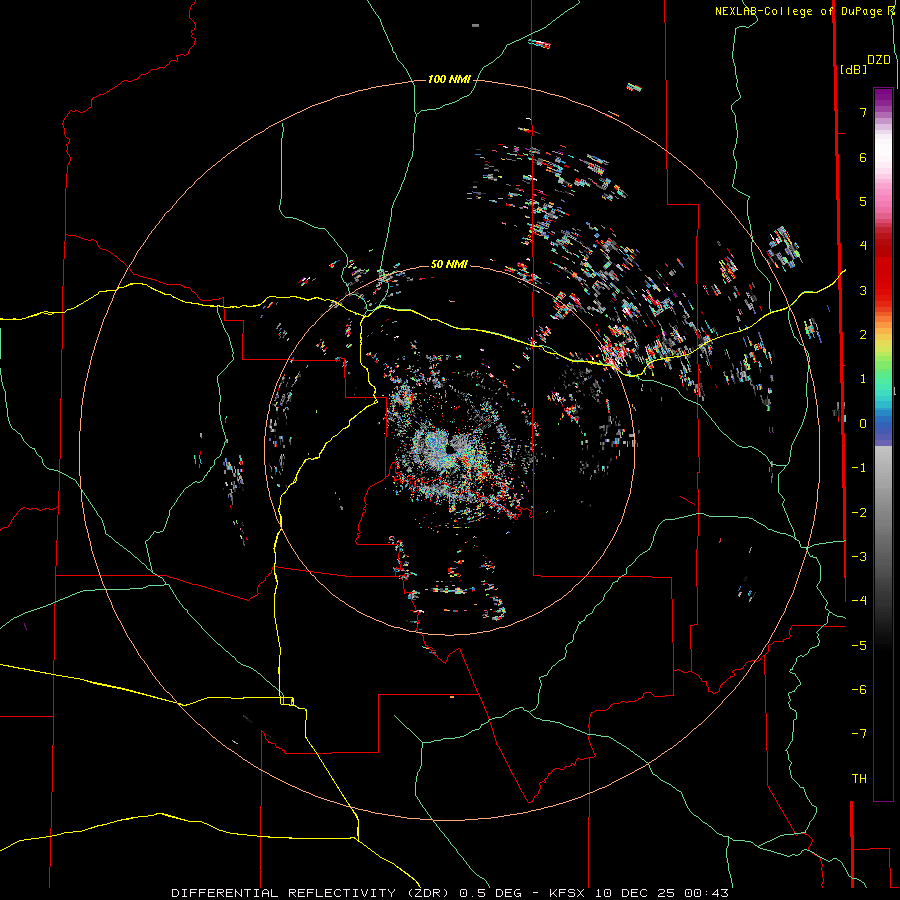This screenshot has height=900, width=900.
Task: Click the [dB] unit label
Action: click(853, 69)
